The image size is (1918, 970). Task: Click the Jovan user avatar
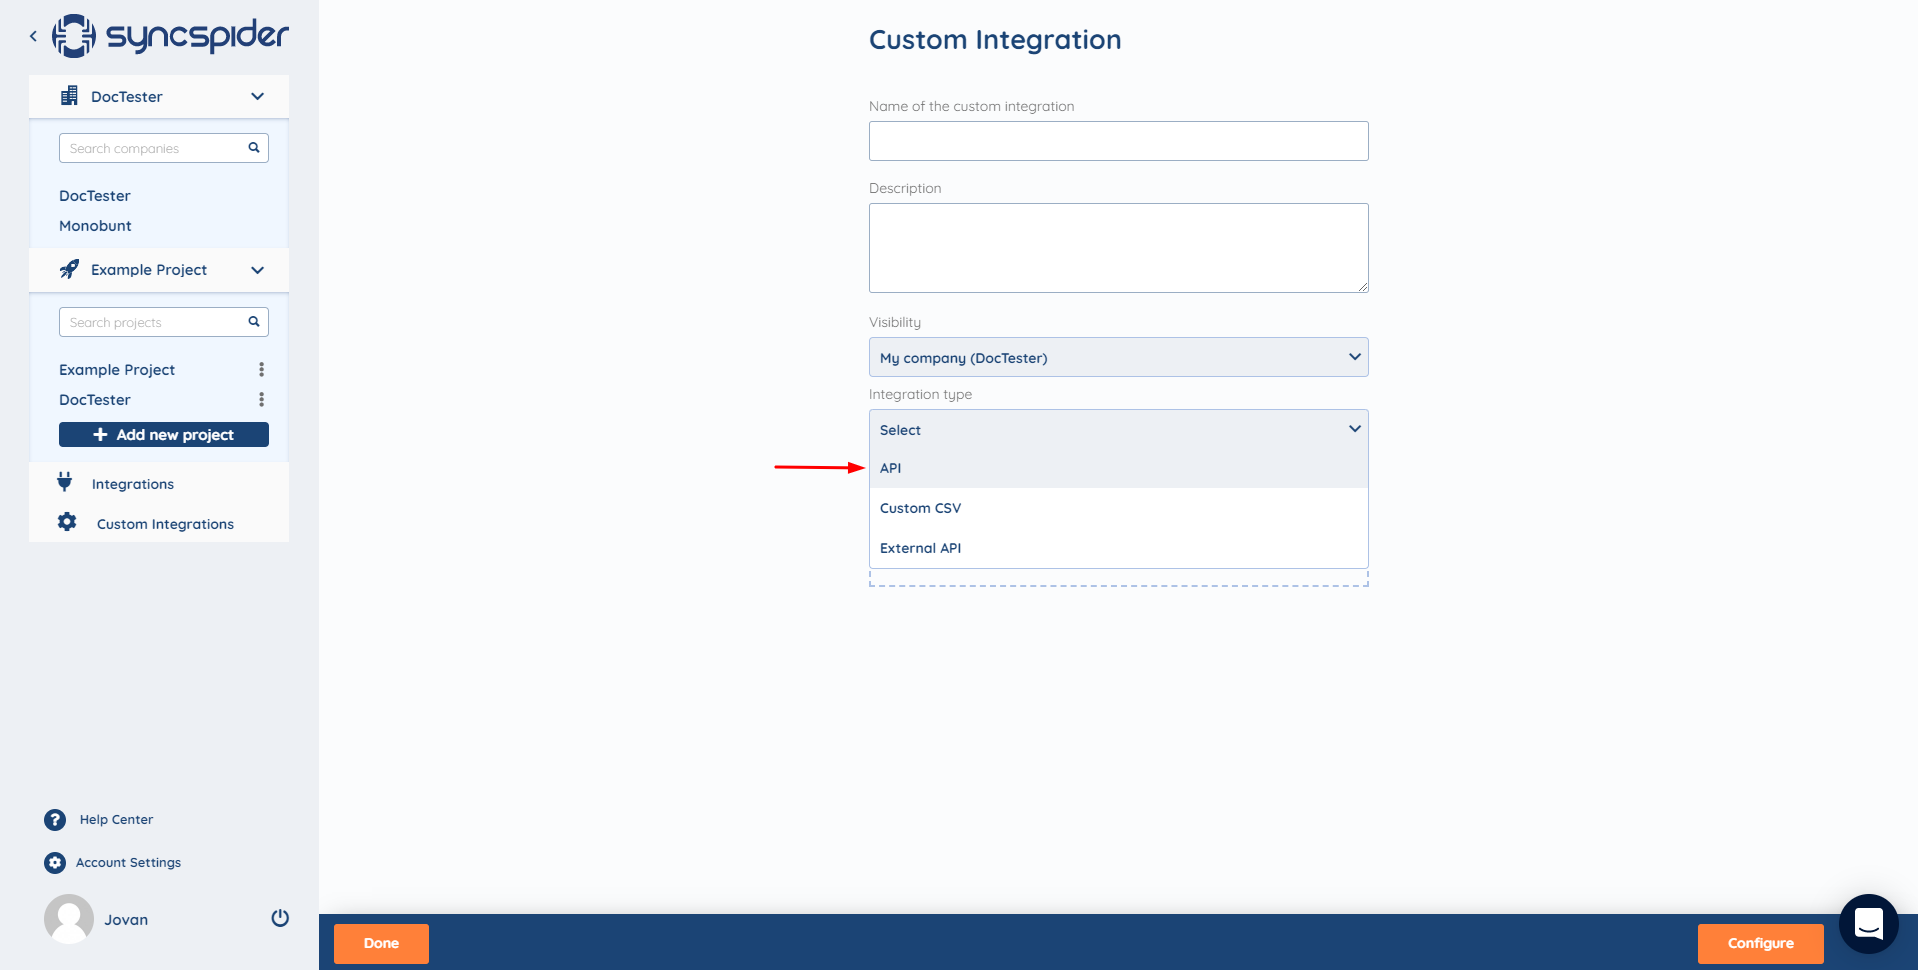[69, 919]
